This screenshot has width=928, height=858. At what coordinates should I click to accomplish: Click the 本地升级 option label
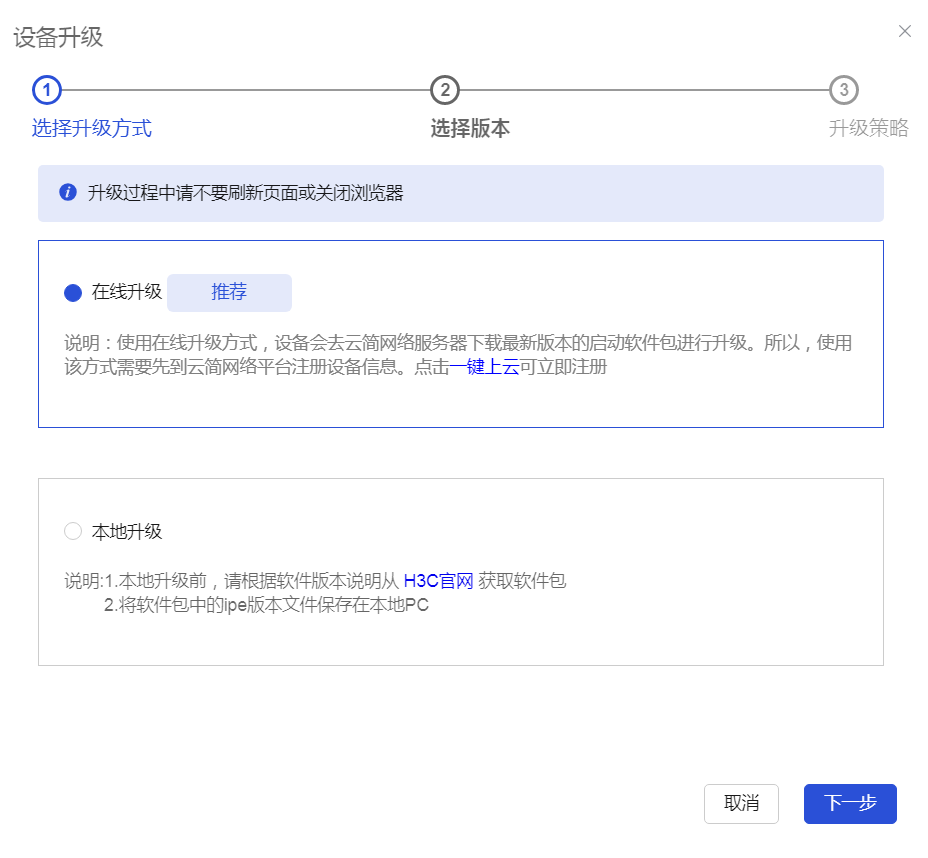click(127, 531)
